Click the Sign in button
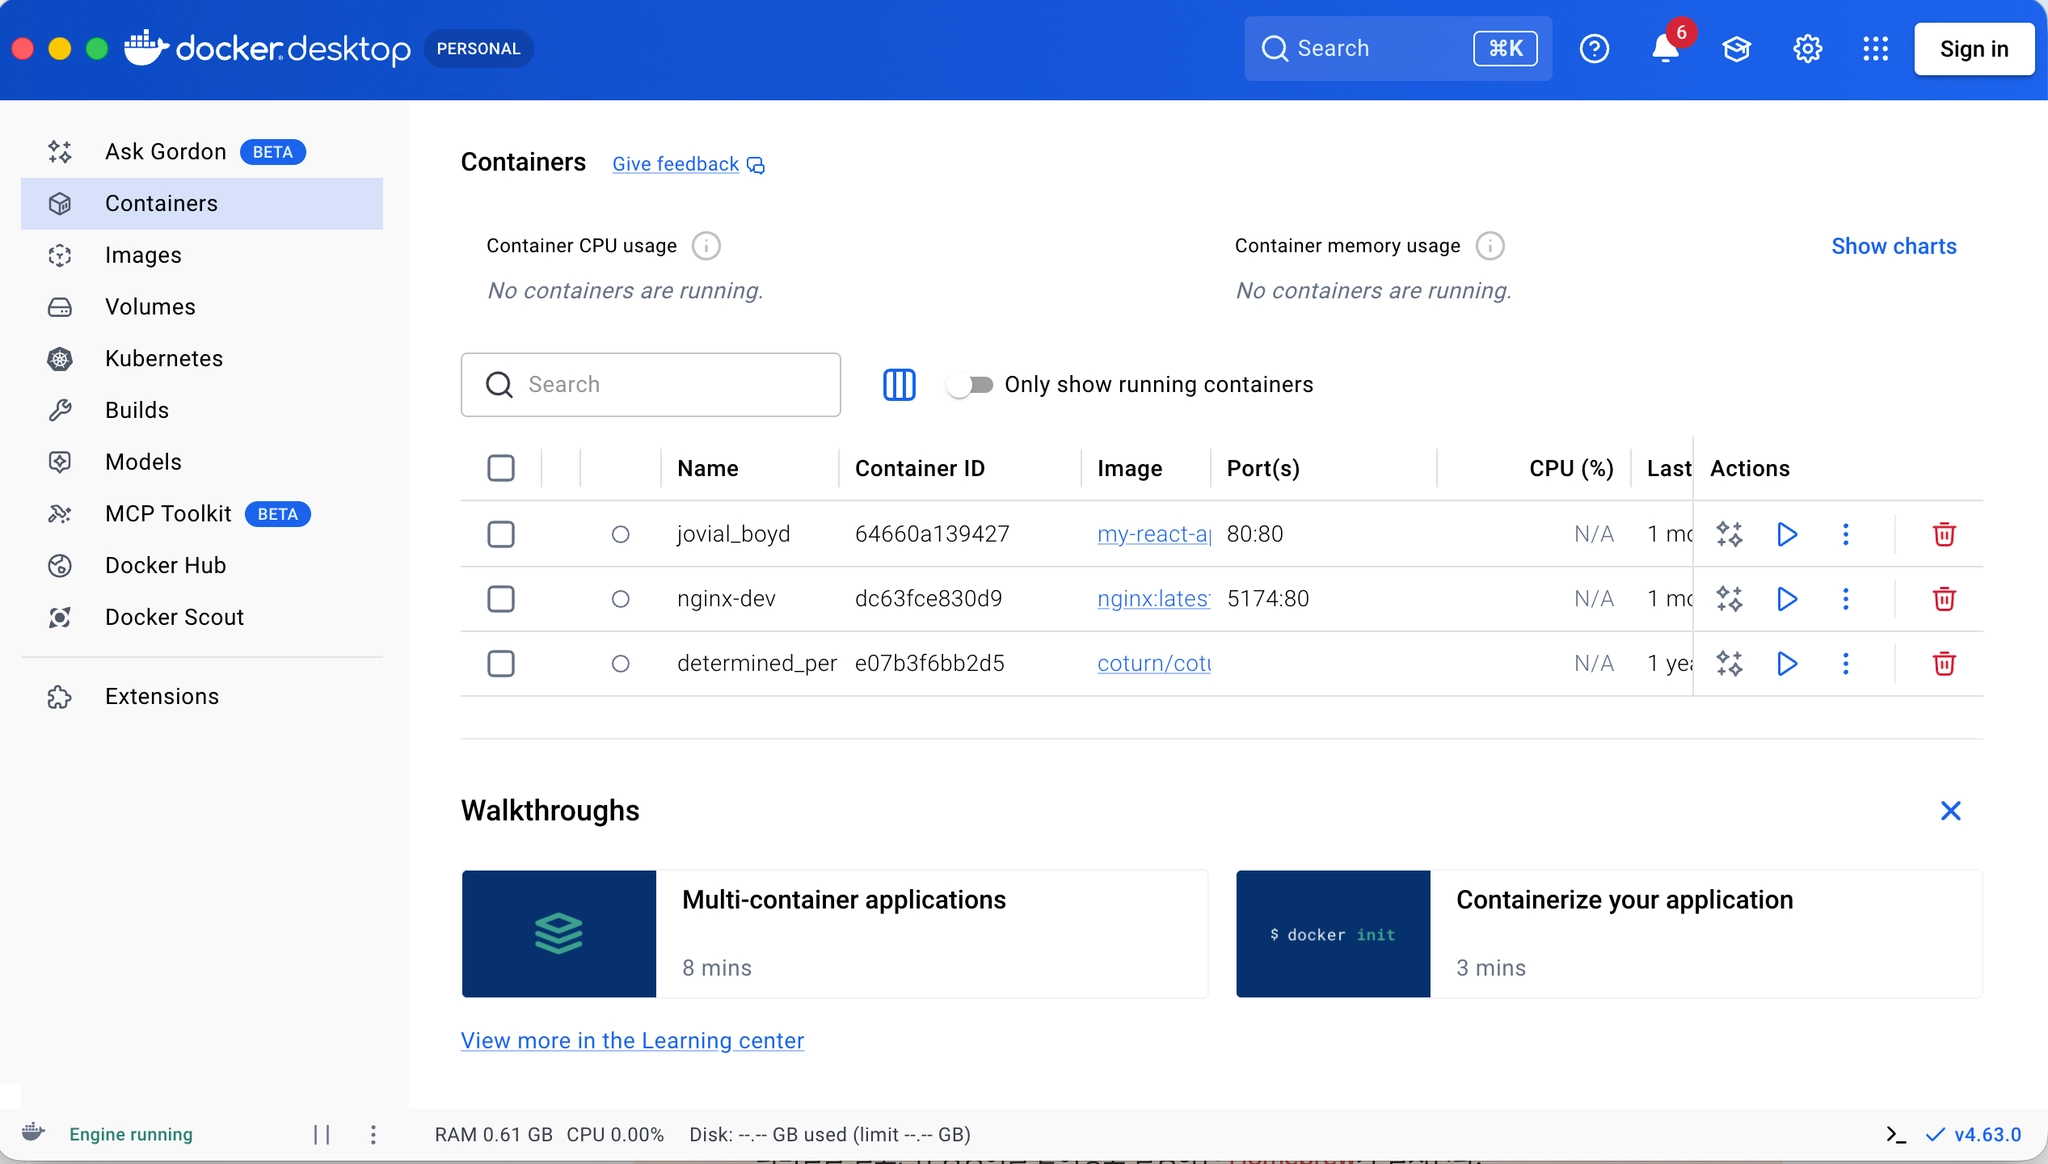Image resolution: width=2048 pixels, height=1164 pixels. (x=1973, y=49)
